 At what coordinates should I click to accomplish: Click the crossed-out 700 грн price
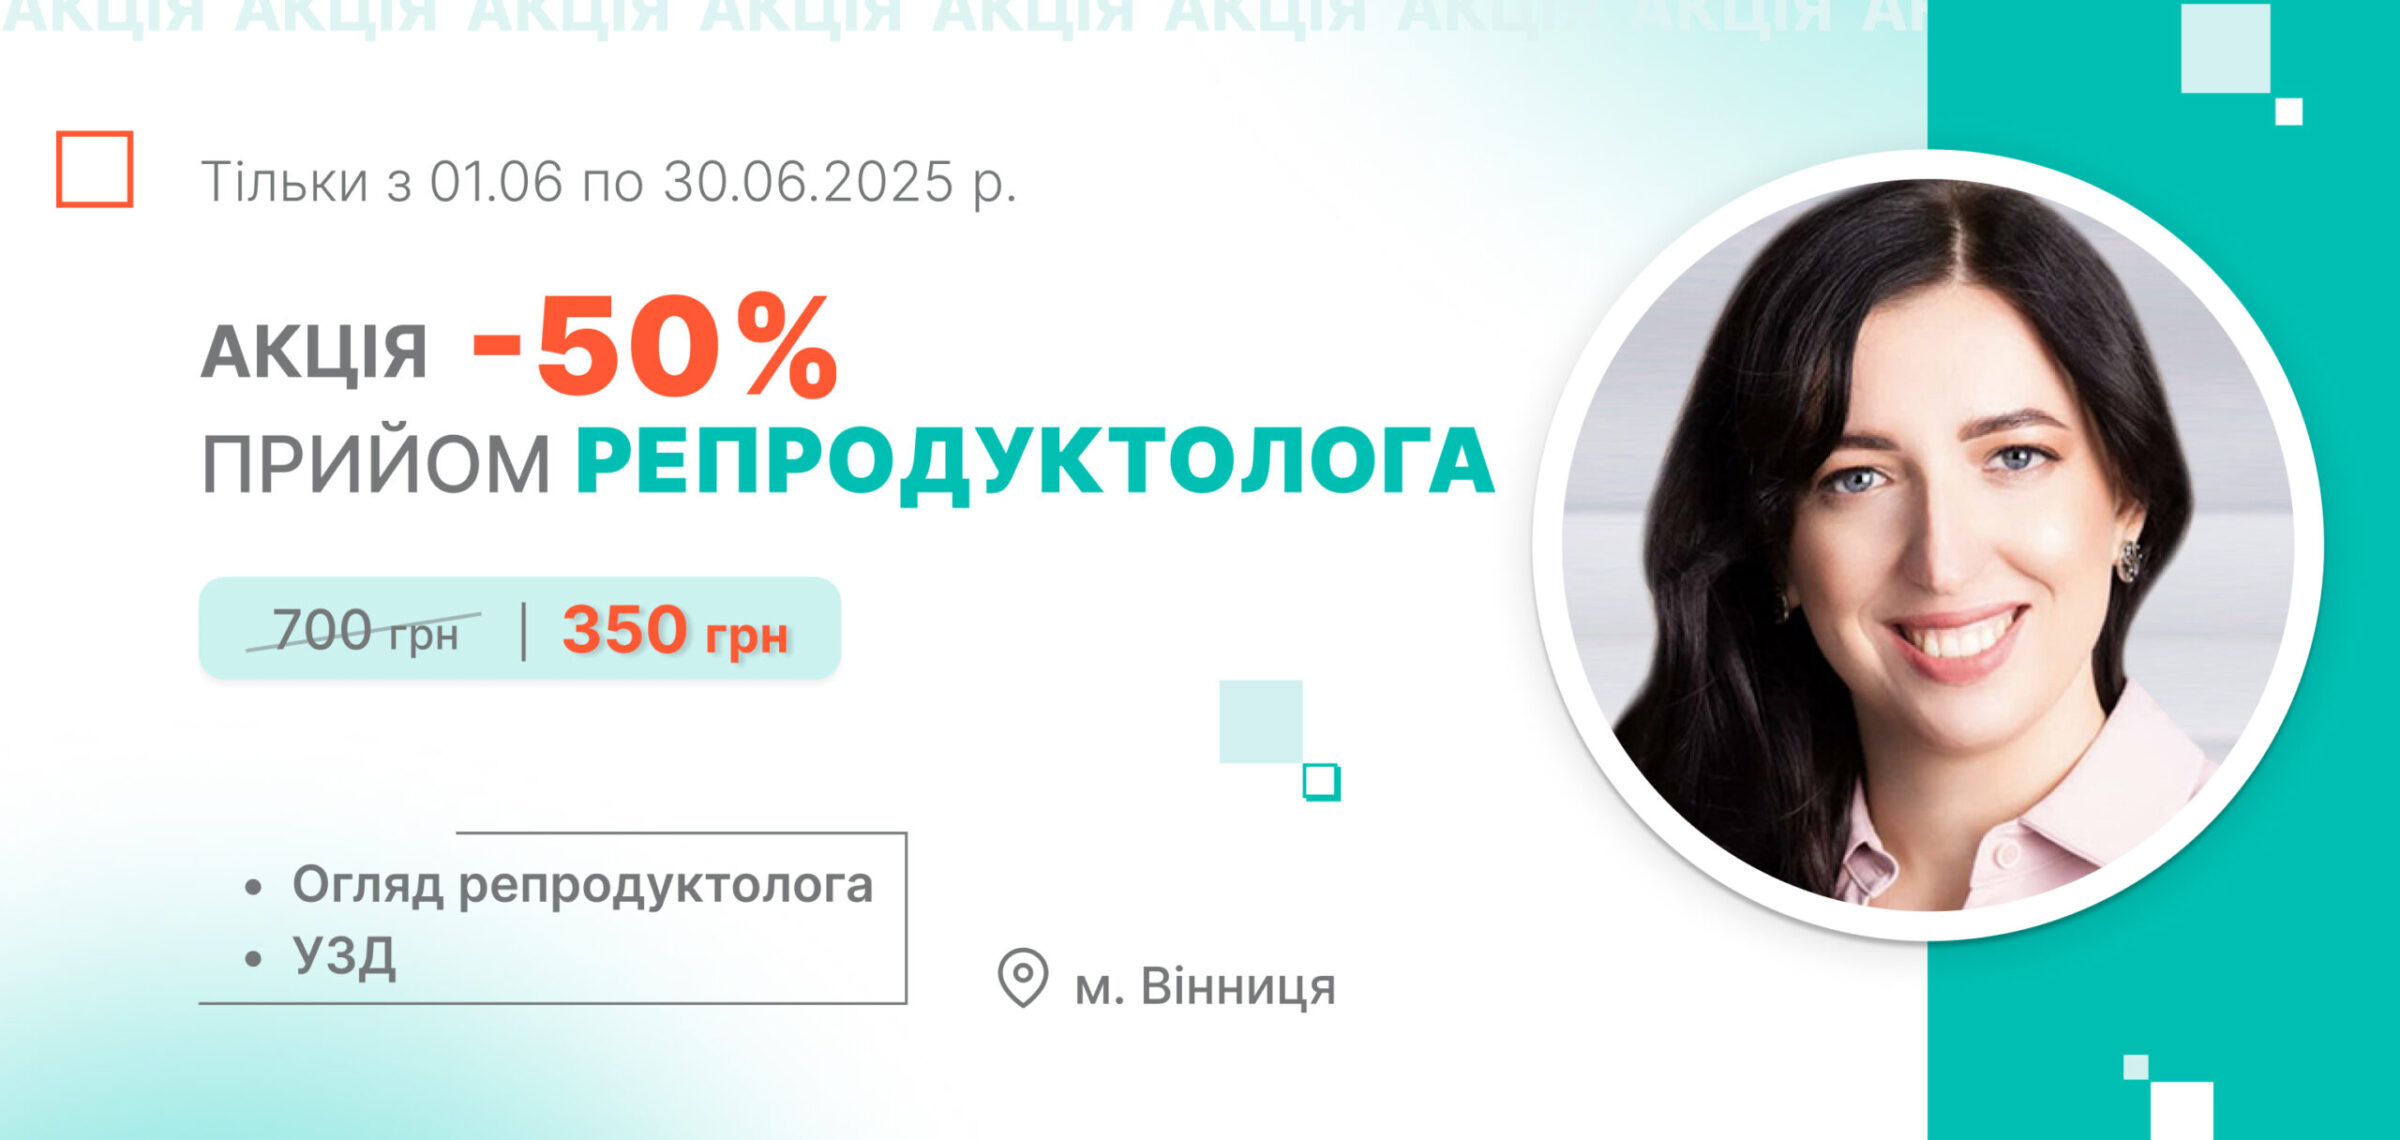(x=364, y=631)
